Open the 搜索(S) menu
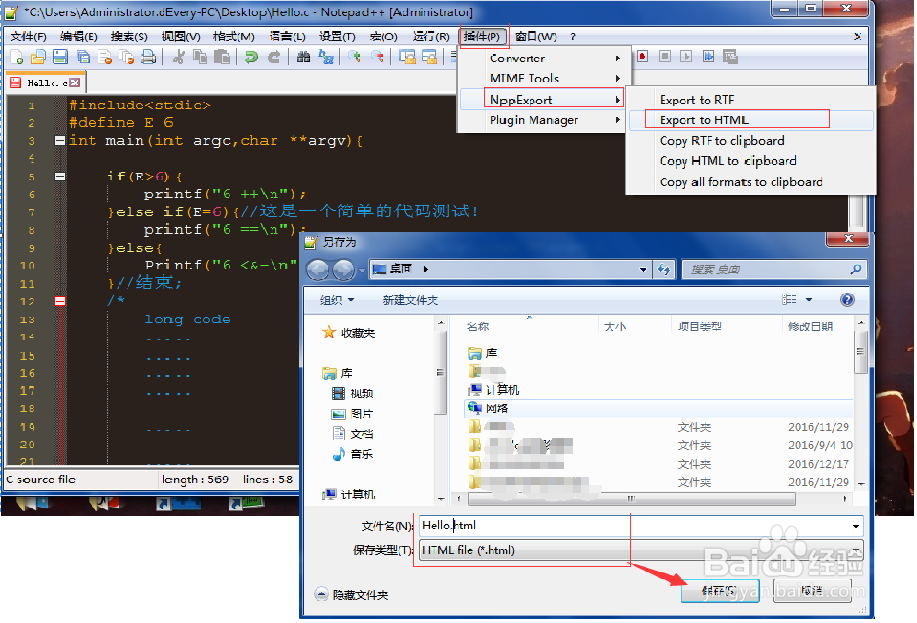This screenshot has height=623, width=917. point(129,36)
